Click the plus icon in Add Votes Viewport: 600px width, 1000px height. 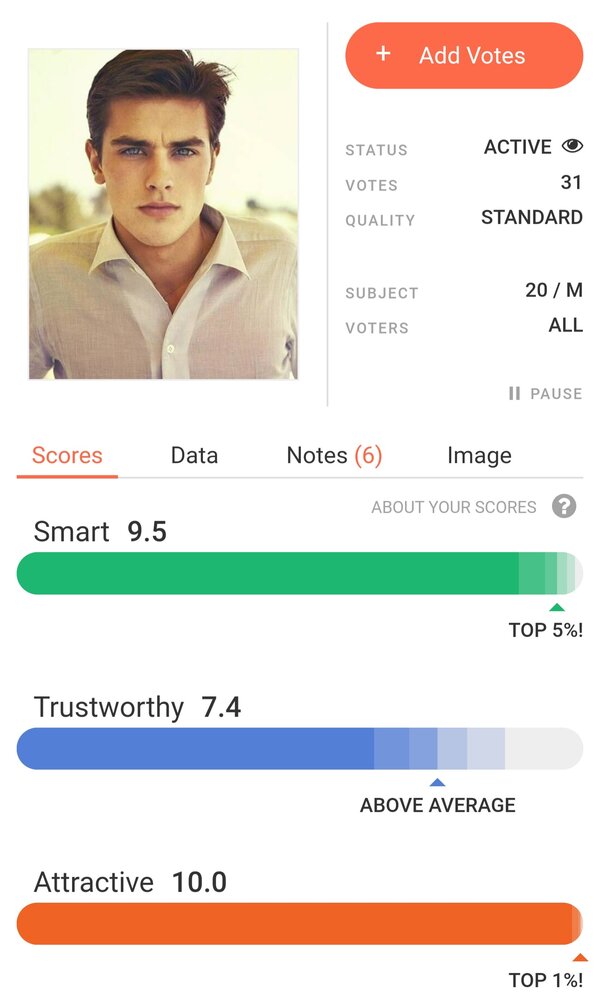[383, 54]
